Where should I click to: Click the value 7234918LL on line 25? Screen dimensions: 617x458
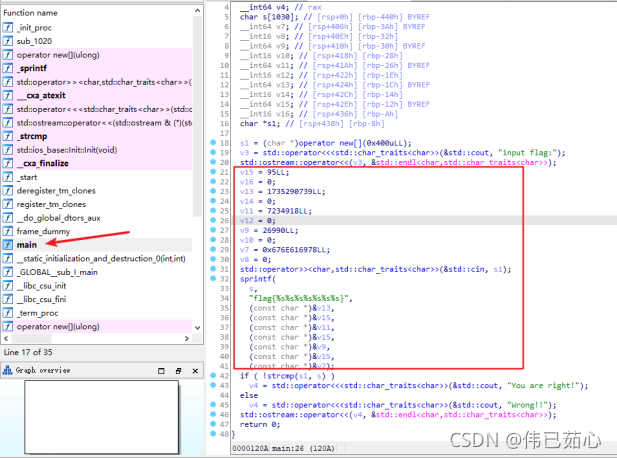coord(289,211)
